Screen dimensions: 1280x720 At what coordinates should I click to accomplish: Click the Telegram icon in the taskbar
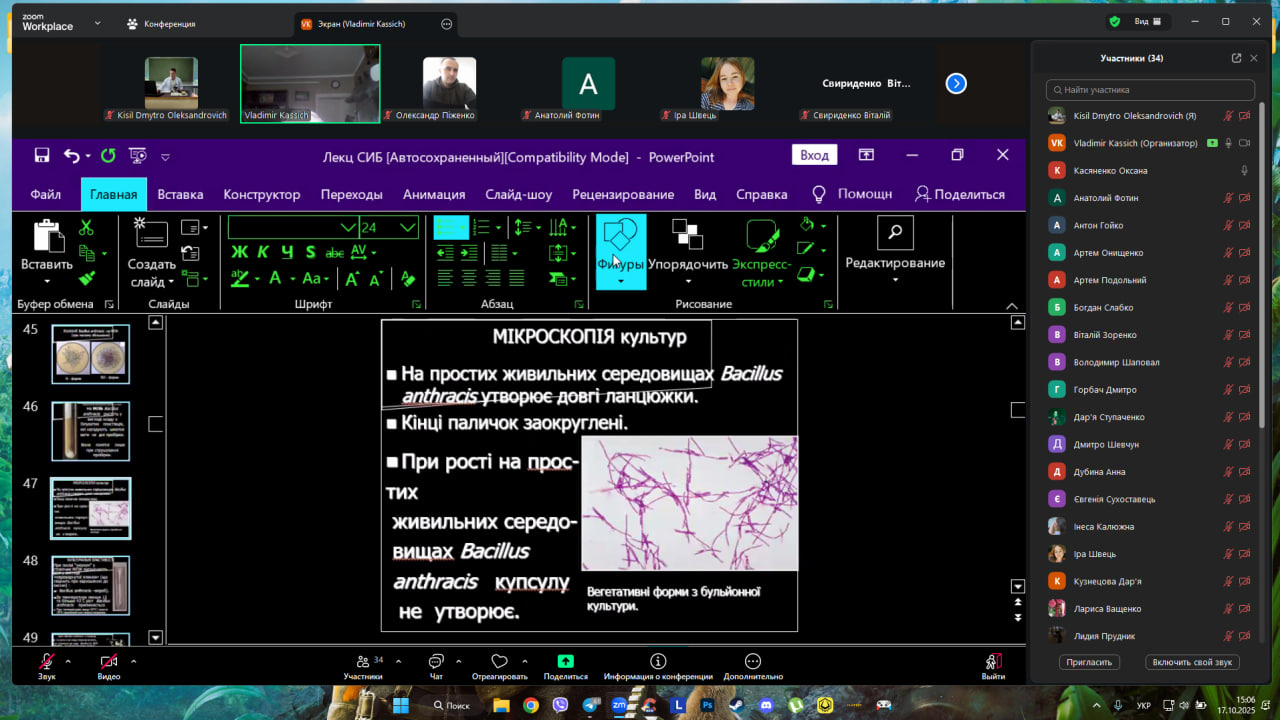pos(591,705)
